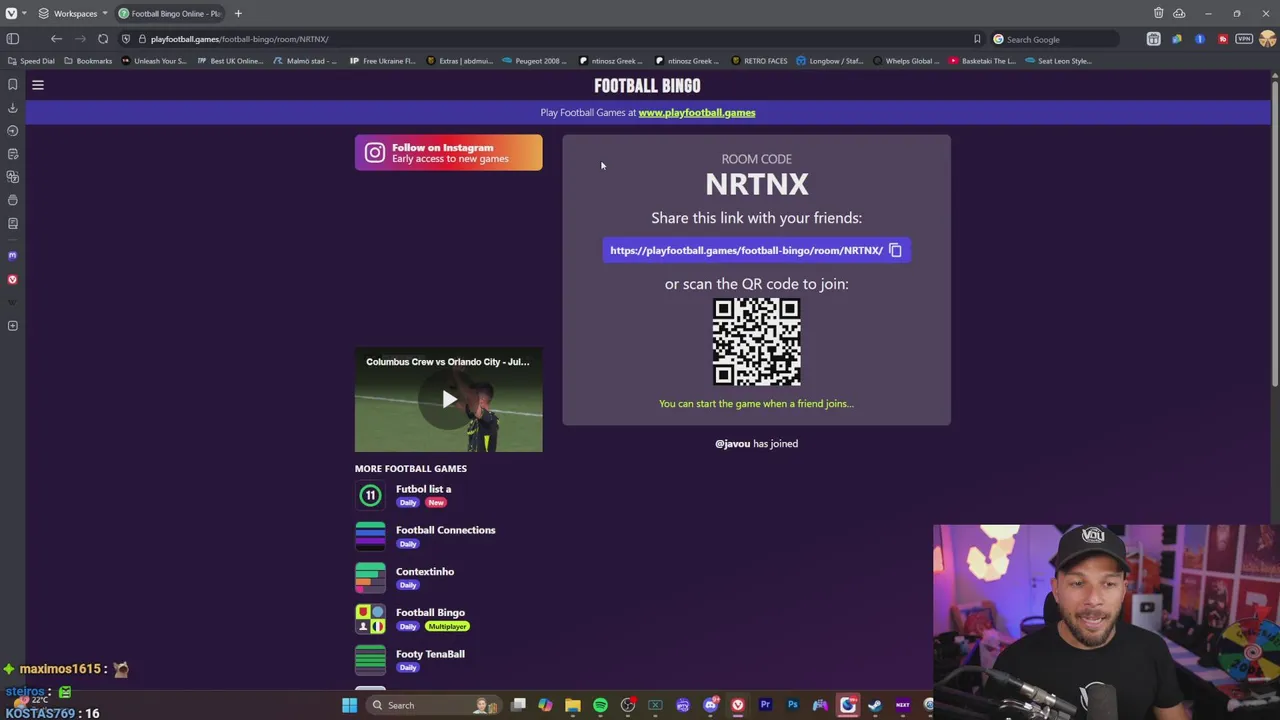Open Task View from taskbar
The width and height of the screenshot is (1280, 720).
tap(518, 705)
